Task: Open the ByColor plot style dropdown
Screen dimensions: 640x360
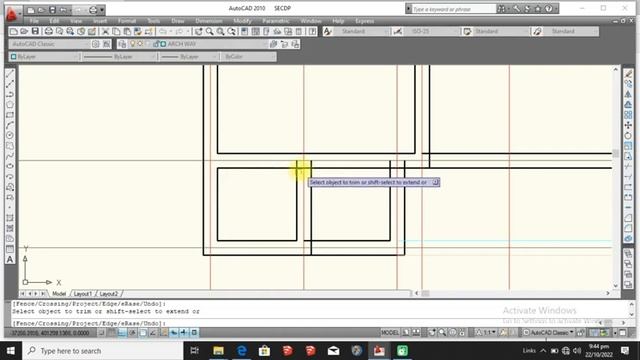Action: tap(249, 57)
